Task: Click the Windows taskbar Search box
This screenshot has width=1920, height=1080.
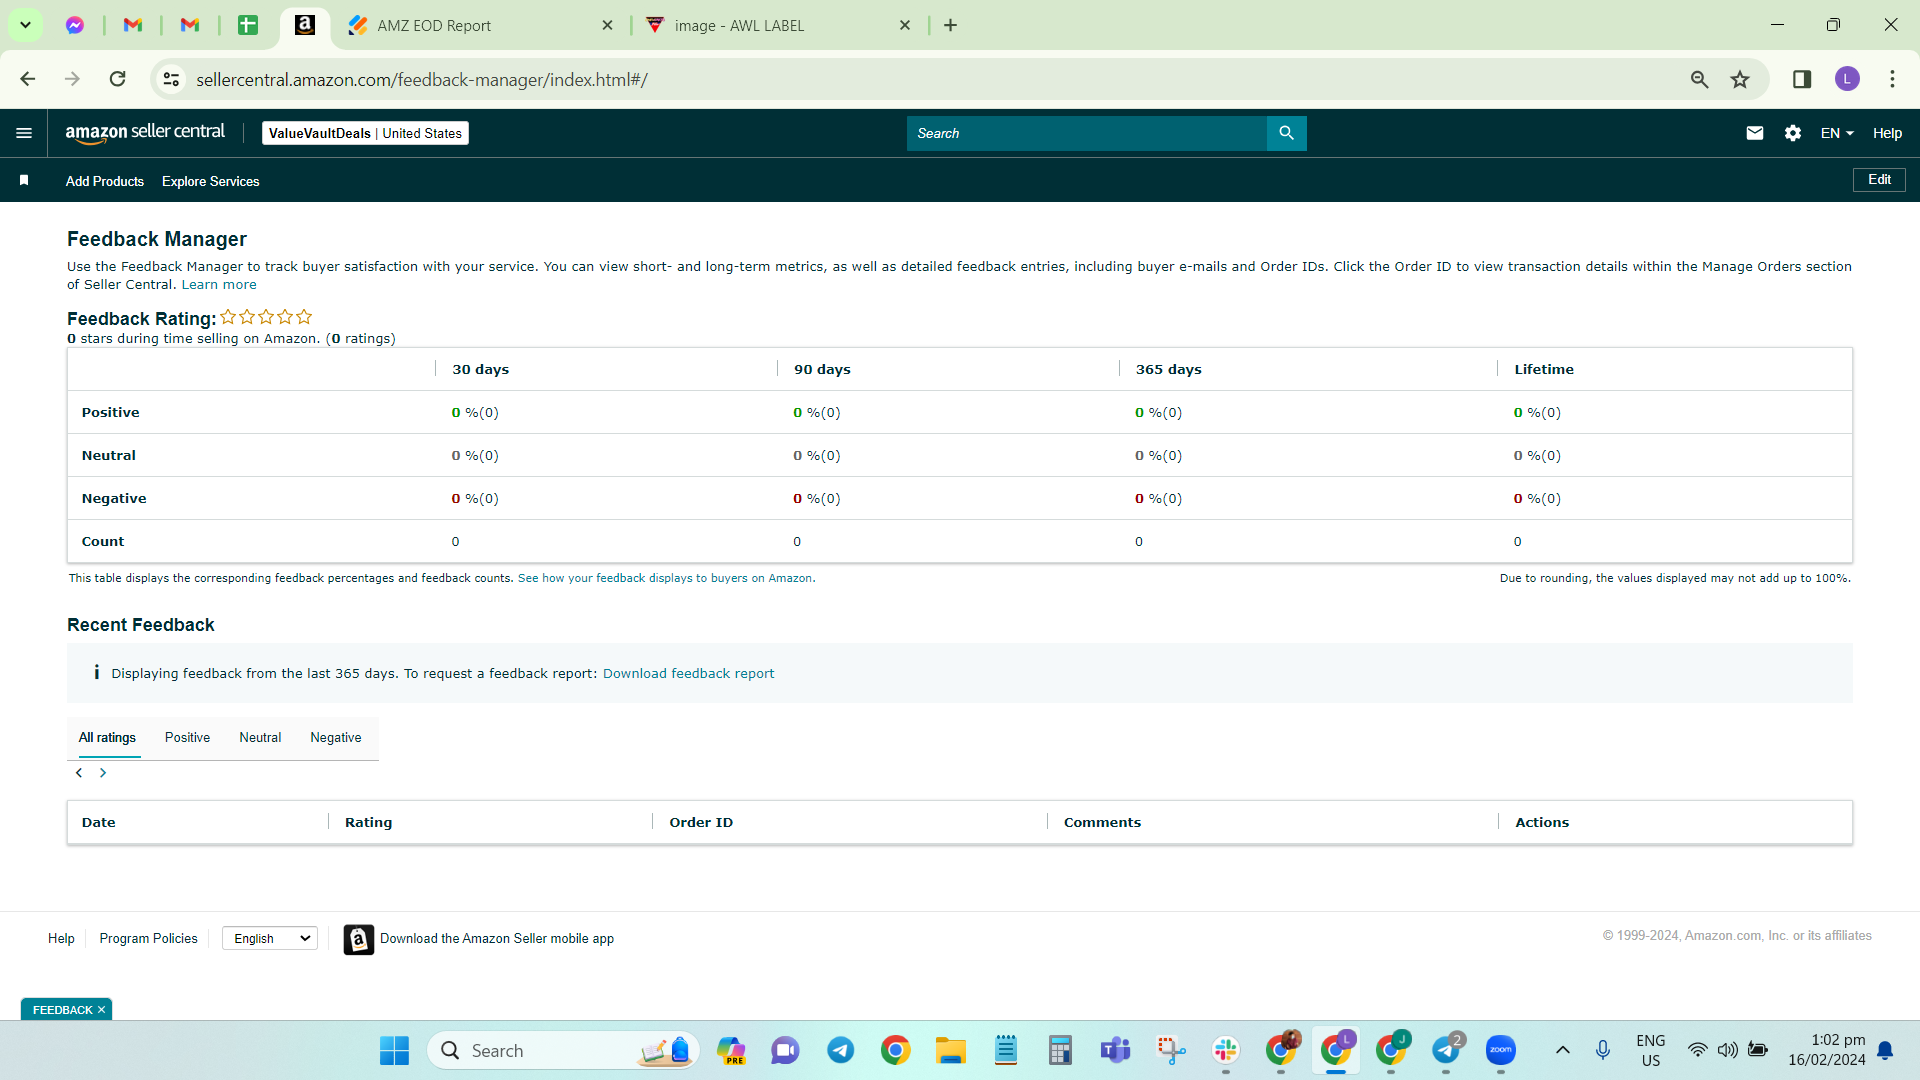Action: pos(564,1050)
